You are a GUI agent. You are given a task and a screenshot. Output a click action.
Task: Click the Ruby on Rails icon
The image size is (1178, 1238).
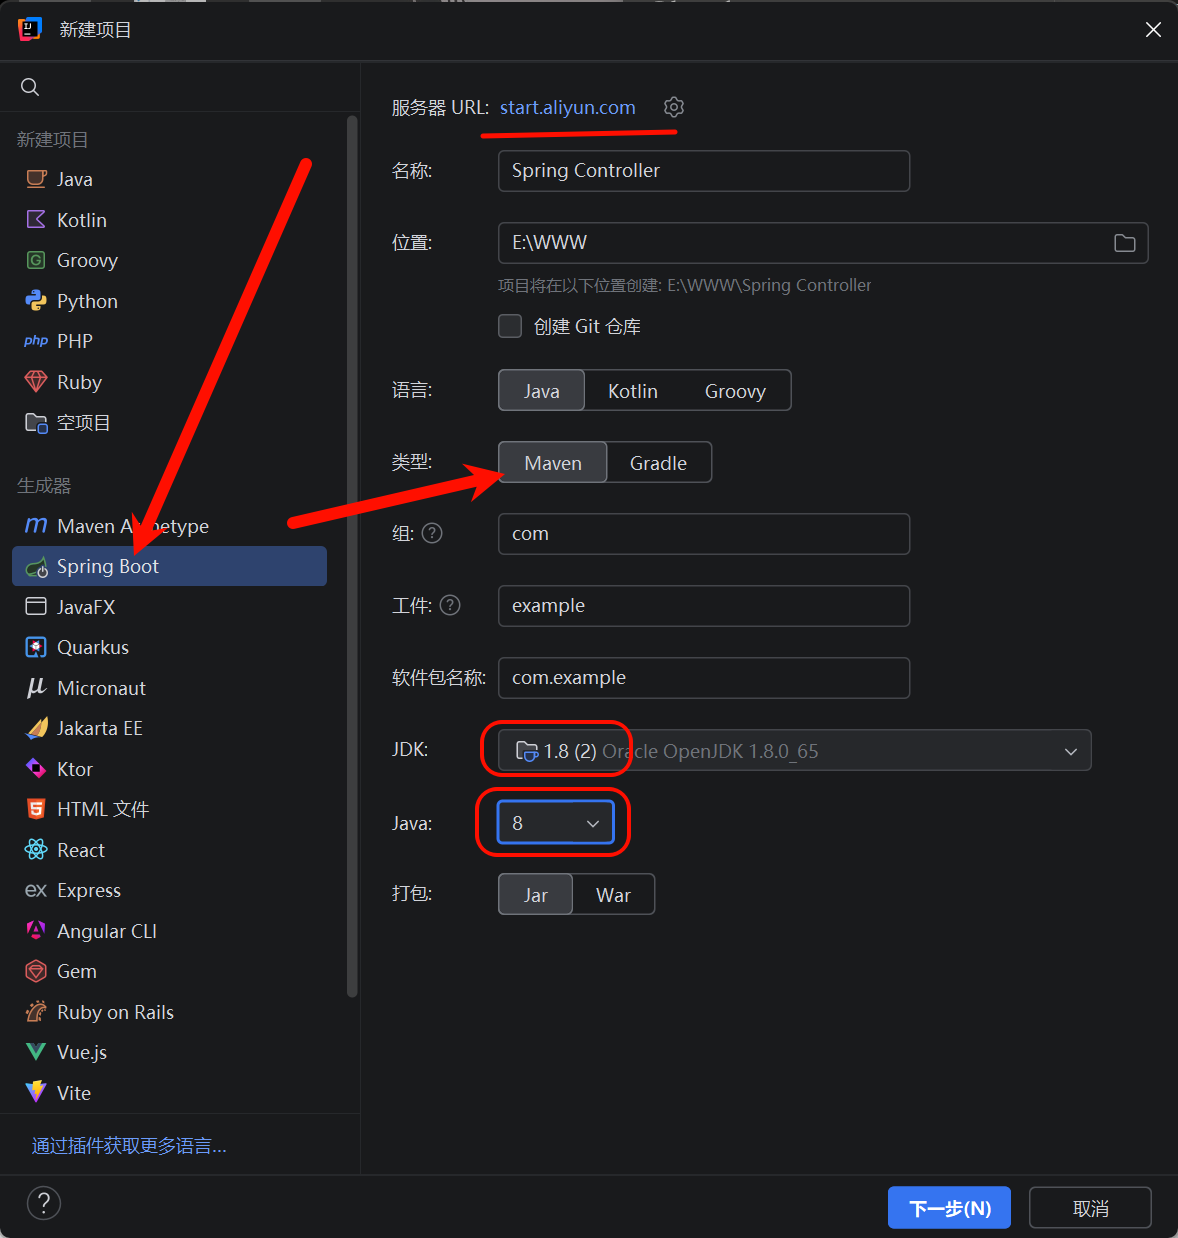(36, 1012)
